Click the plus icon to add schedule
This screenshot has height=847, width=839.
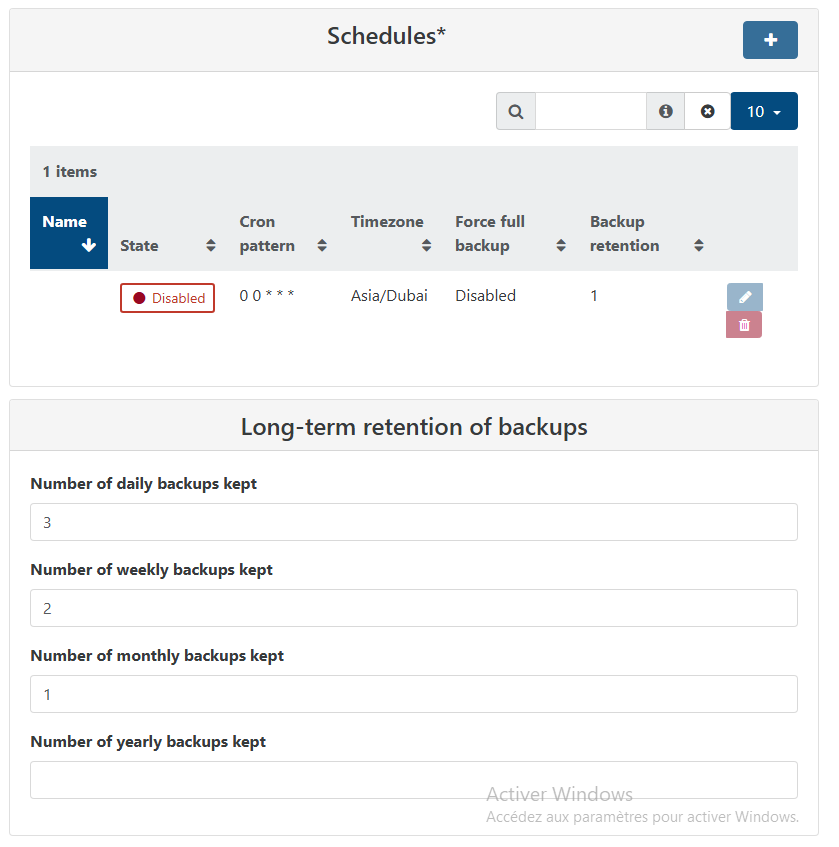(770, 40)
